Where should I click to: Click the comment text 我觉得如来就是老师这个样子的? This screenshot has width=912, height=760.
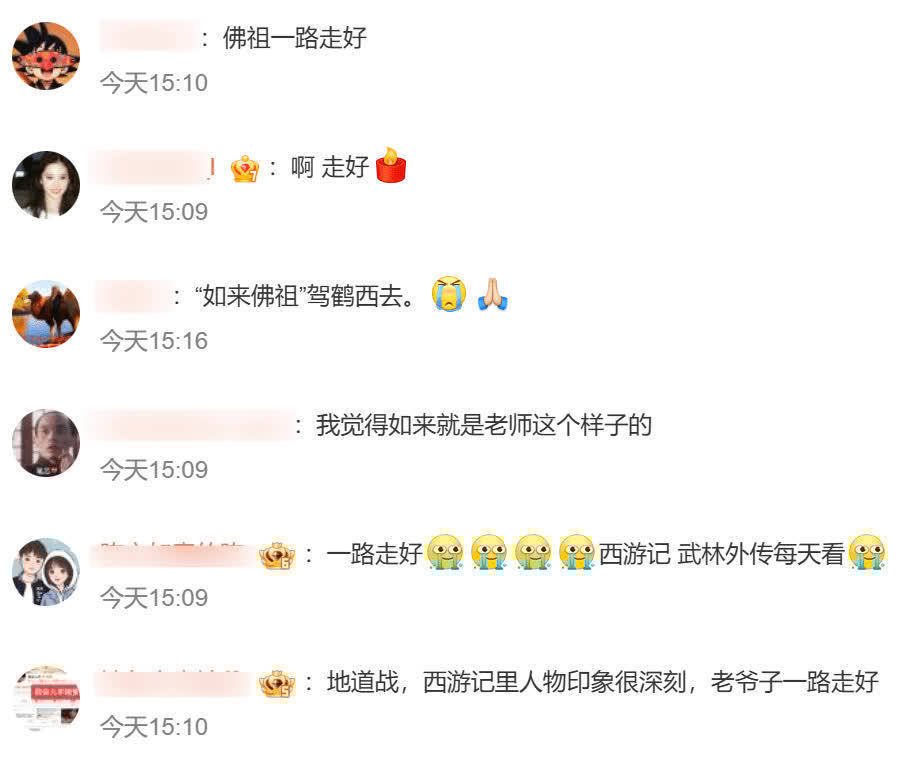pos(484,425)
